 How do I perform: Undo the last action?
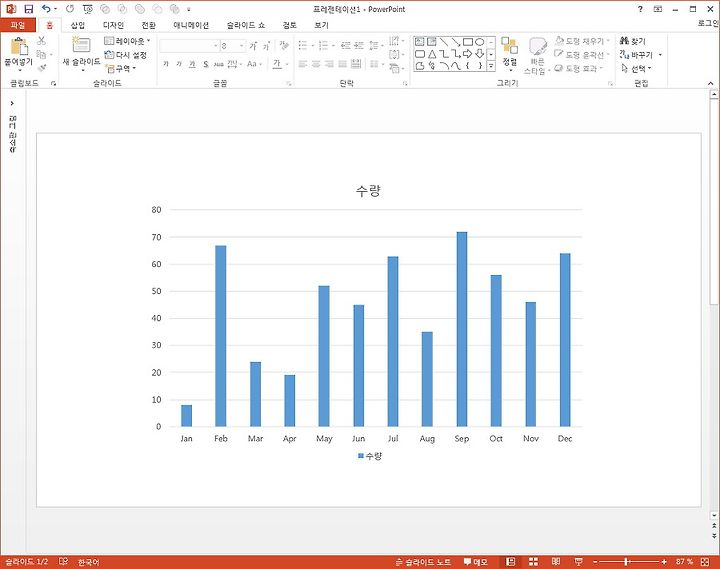pyautogui.click(x=46, y=9)
